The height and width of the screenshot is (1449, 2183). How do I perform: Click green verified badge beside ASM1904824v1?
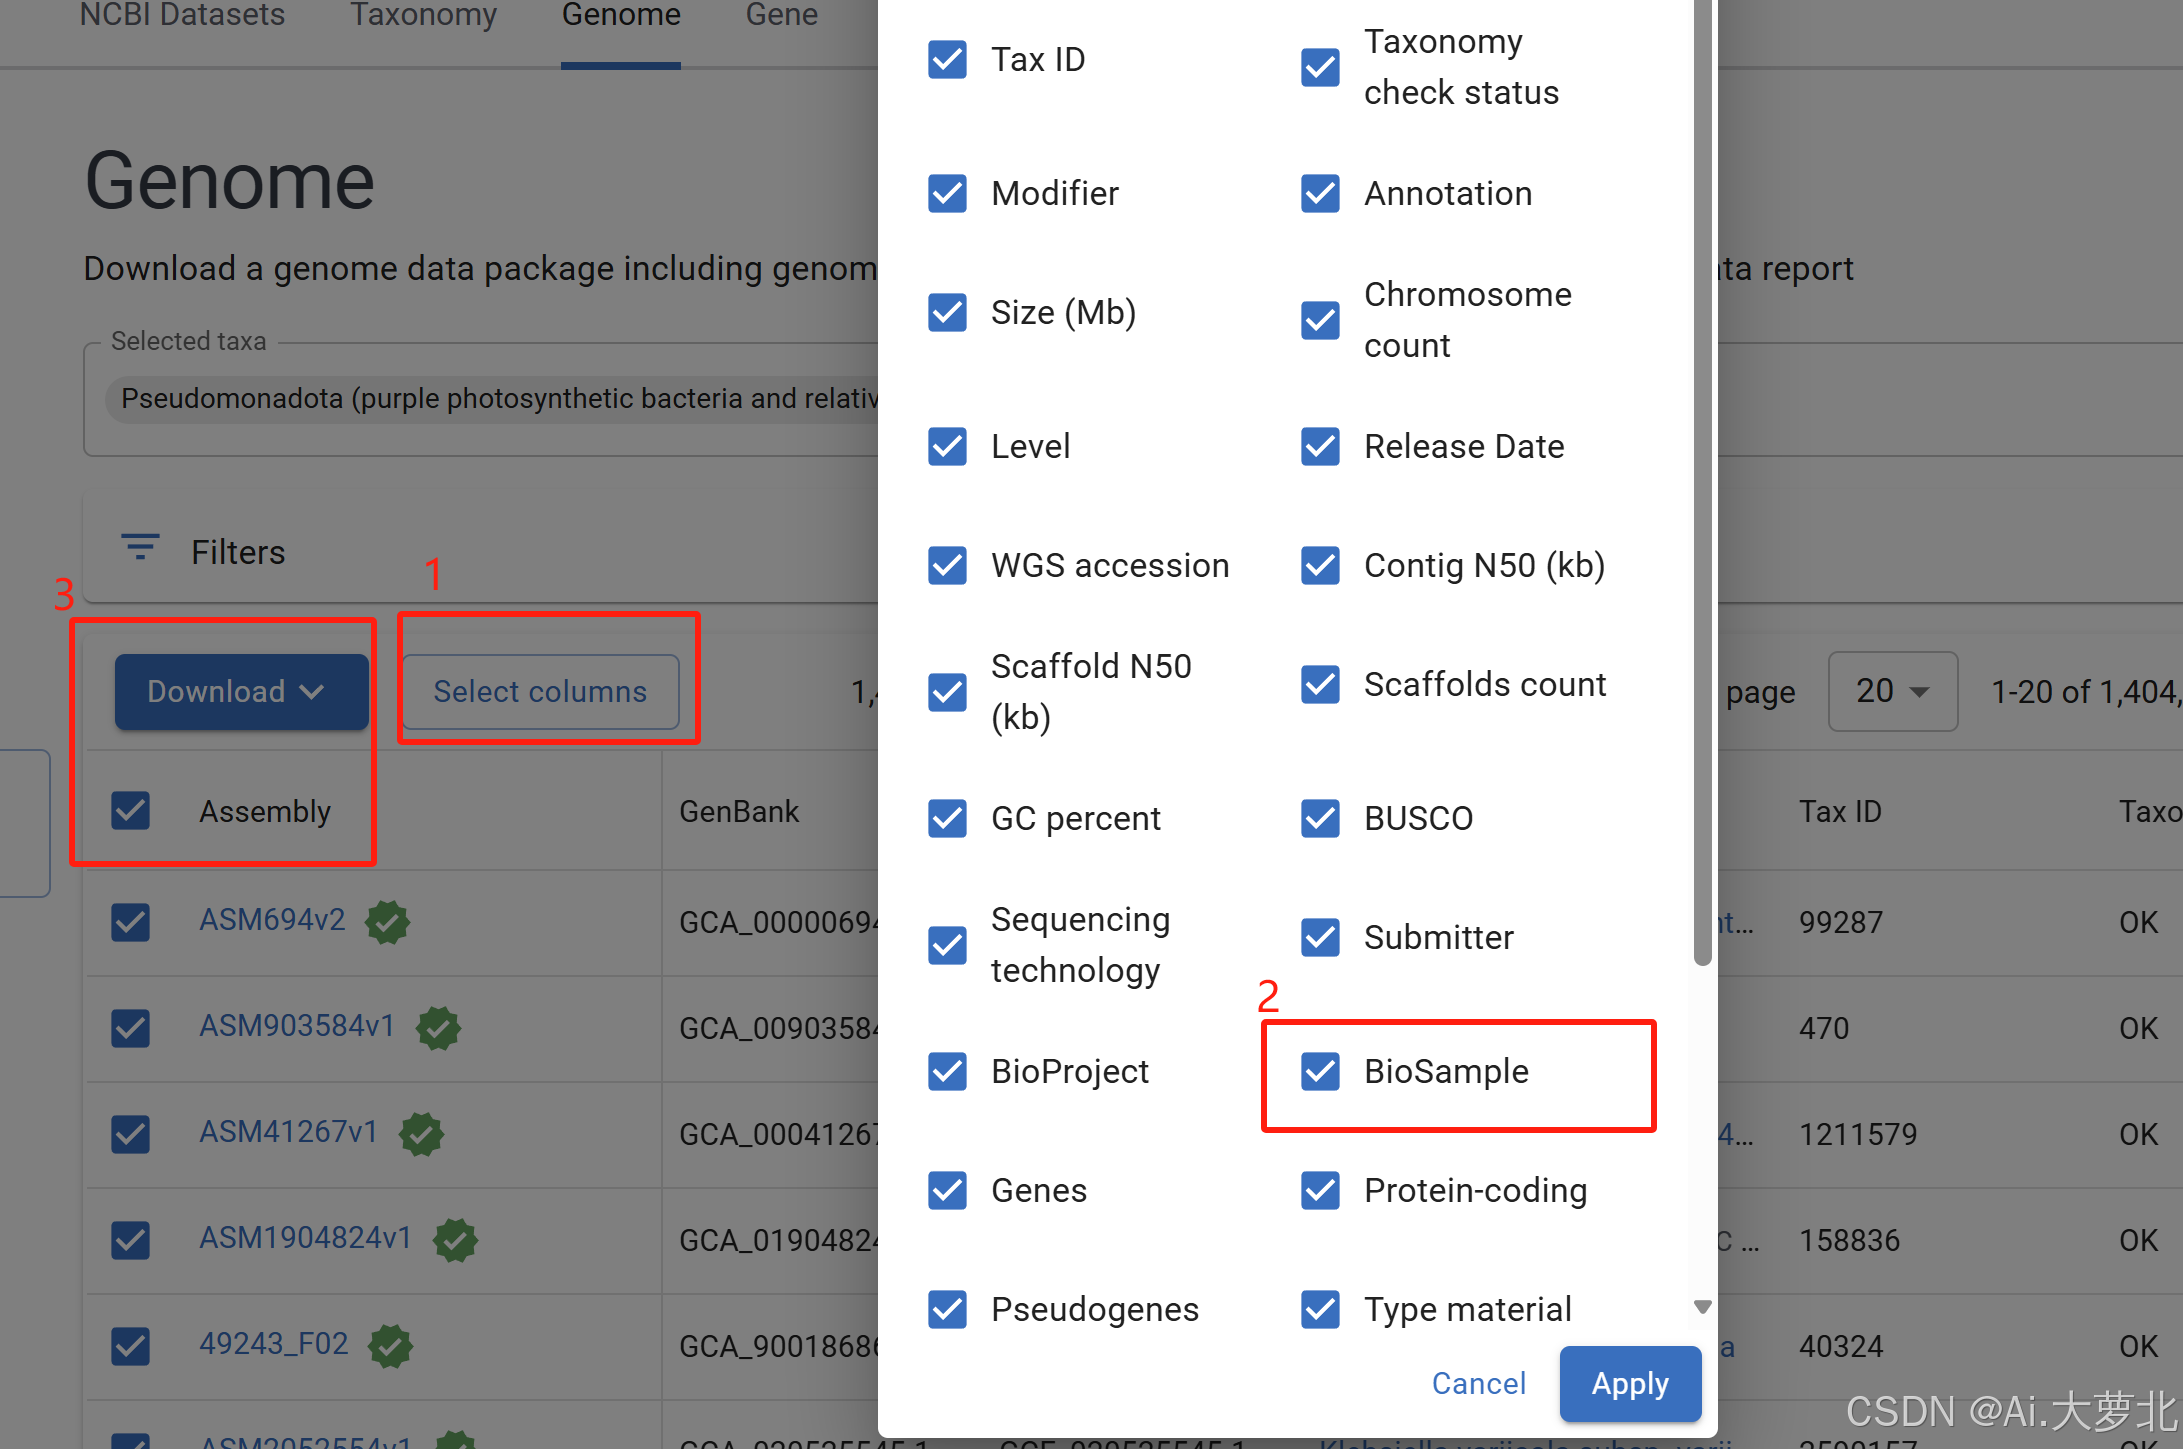click(455, 1240)
